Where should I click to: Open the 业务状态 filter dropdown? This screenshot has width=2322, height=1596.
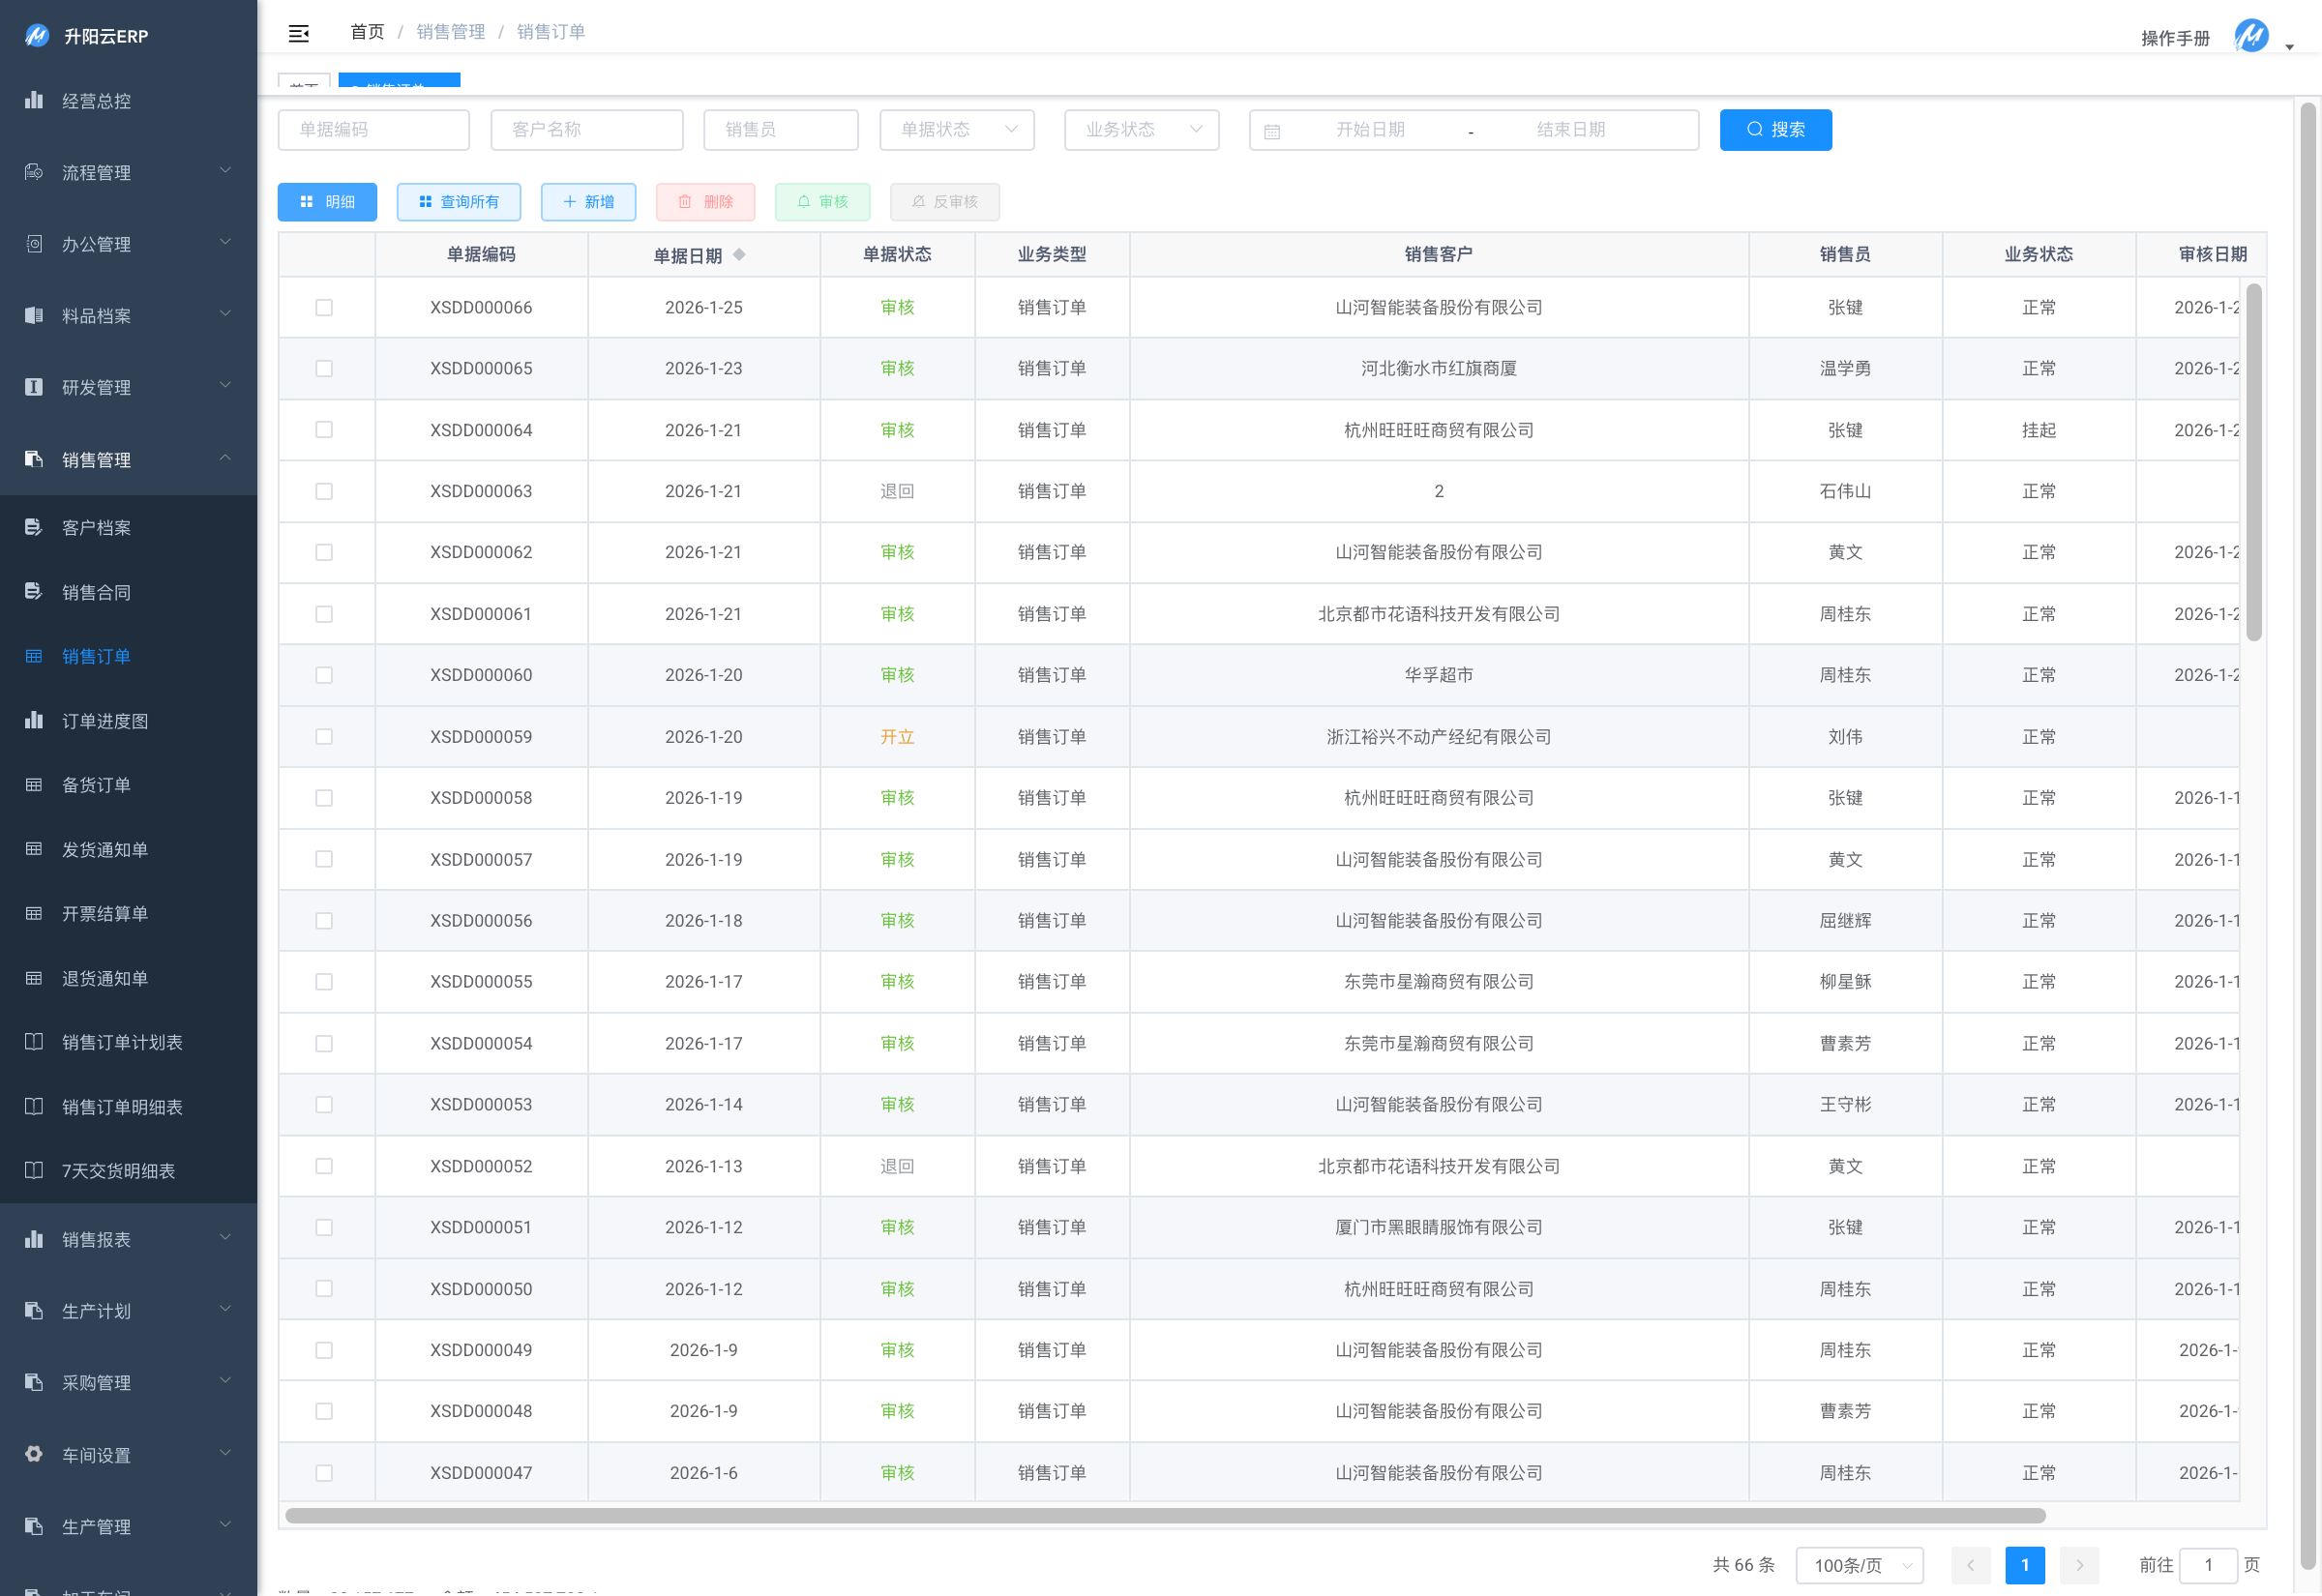(x=1142, y=130)
